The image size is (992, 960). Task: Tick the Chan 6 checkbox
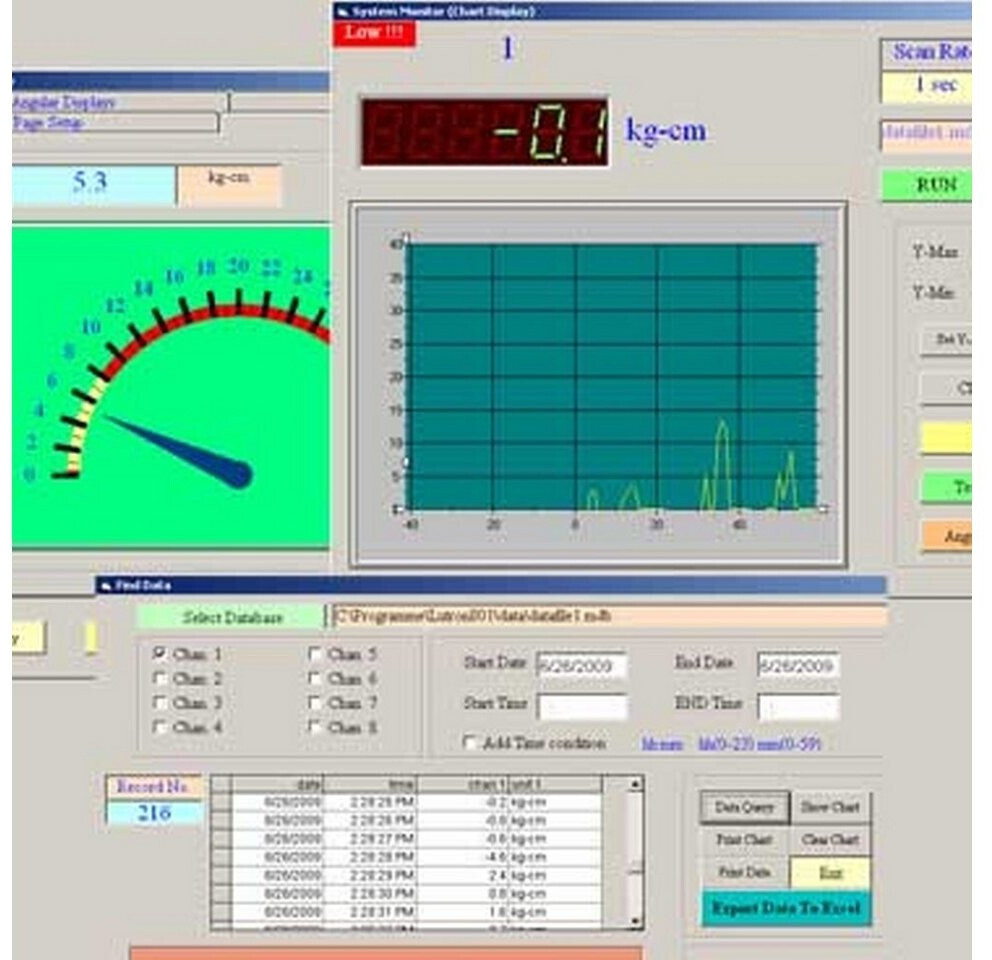pyautogui.click(x=314, y=678)
